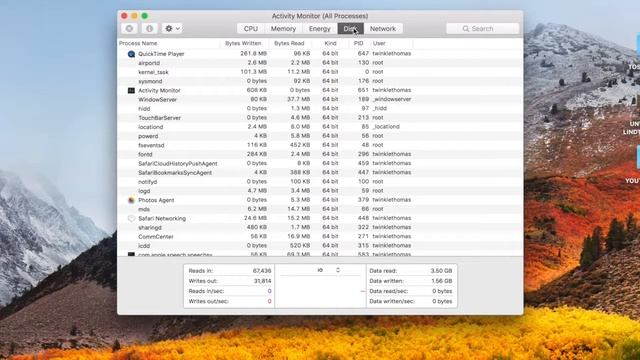Select the sharingd process row
640x360 pixels.
(320, 227)
